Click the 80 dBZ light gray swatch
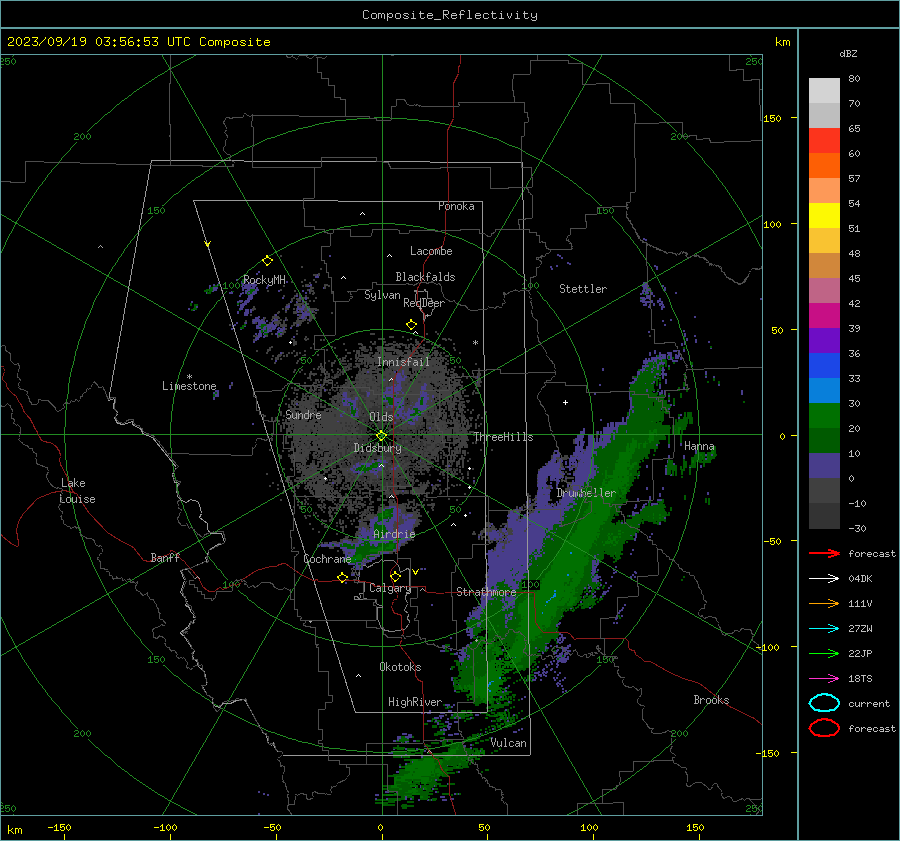This screenshot has width=900, height=841. [x=824, y=90]
